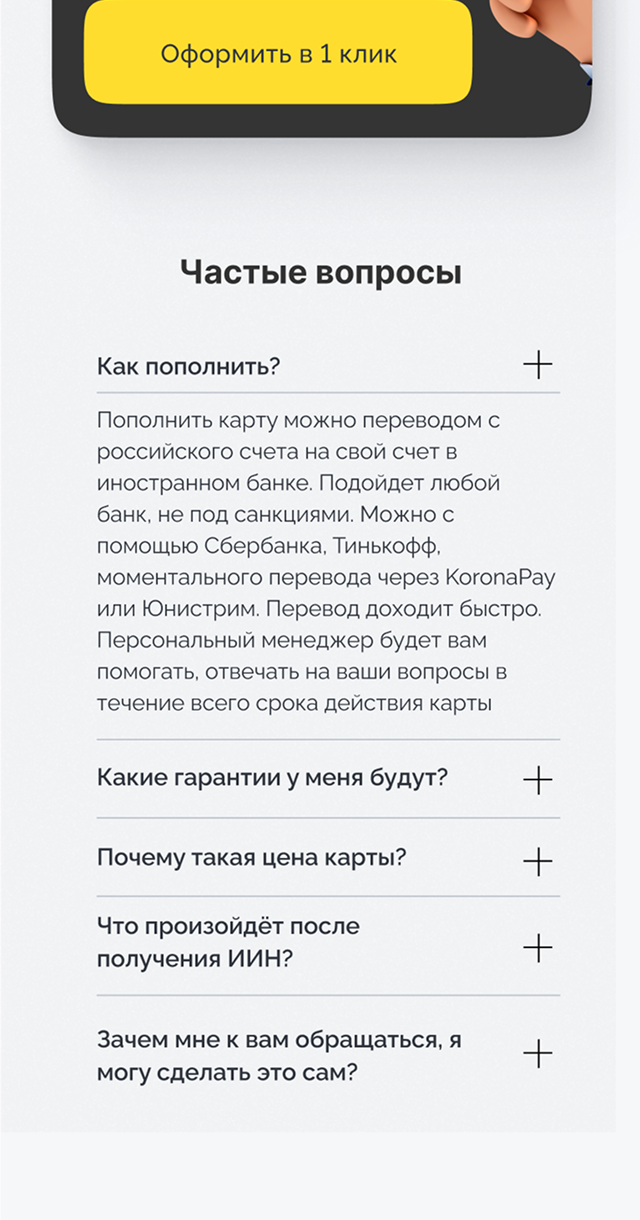This screenshot has height=1220, width=640.
Task: Tap plus icon for 'Что произойдёт после получения ИИН?'
Action: [537, 947]
